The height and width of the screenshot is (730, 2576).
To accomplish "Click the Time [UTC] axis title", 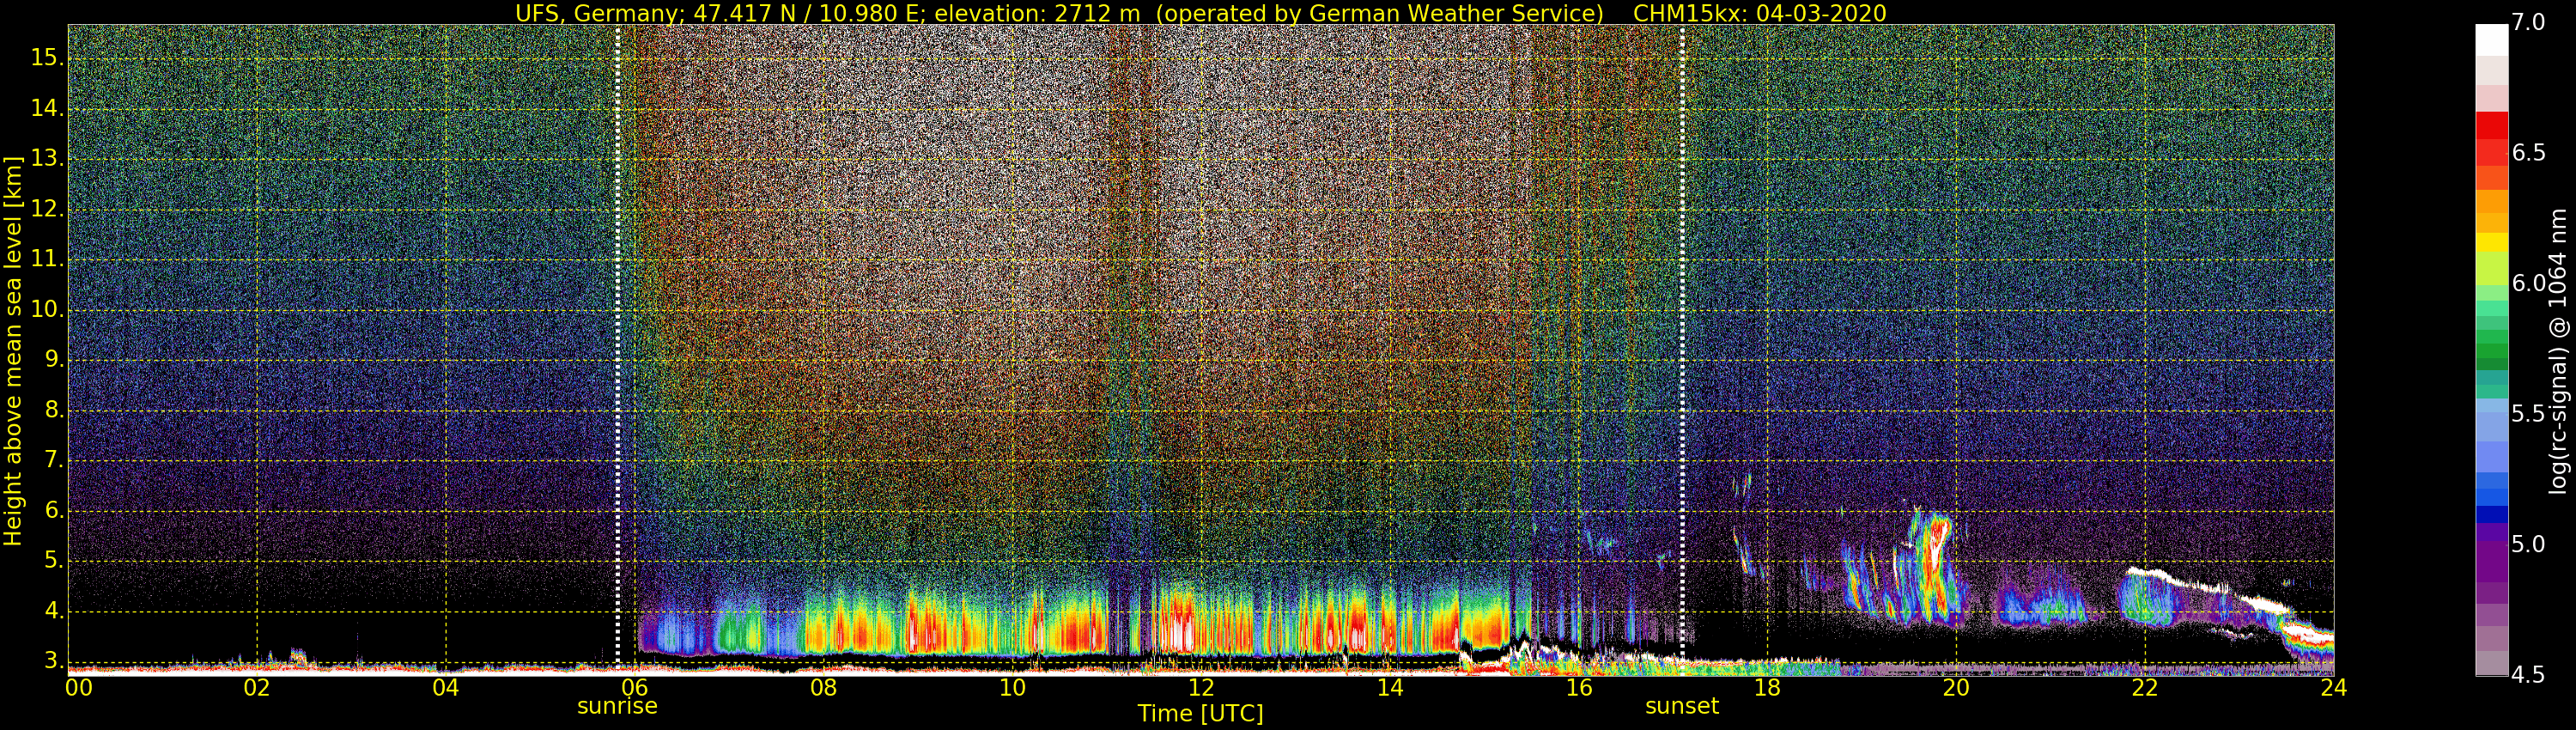I will point(1200,714).
